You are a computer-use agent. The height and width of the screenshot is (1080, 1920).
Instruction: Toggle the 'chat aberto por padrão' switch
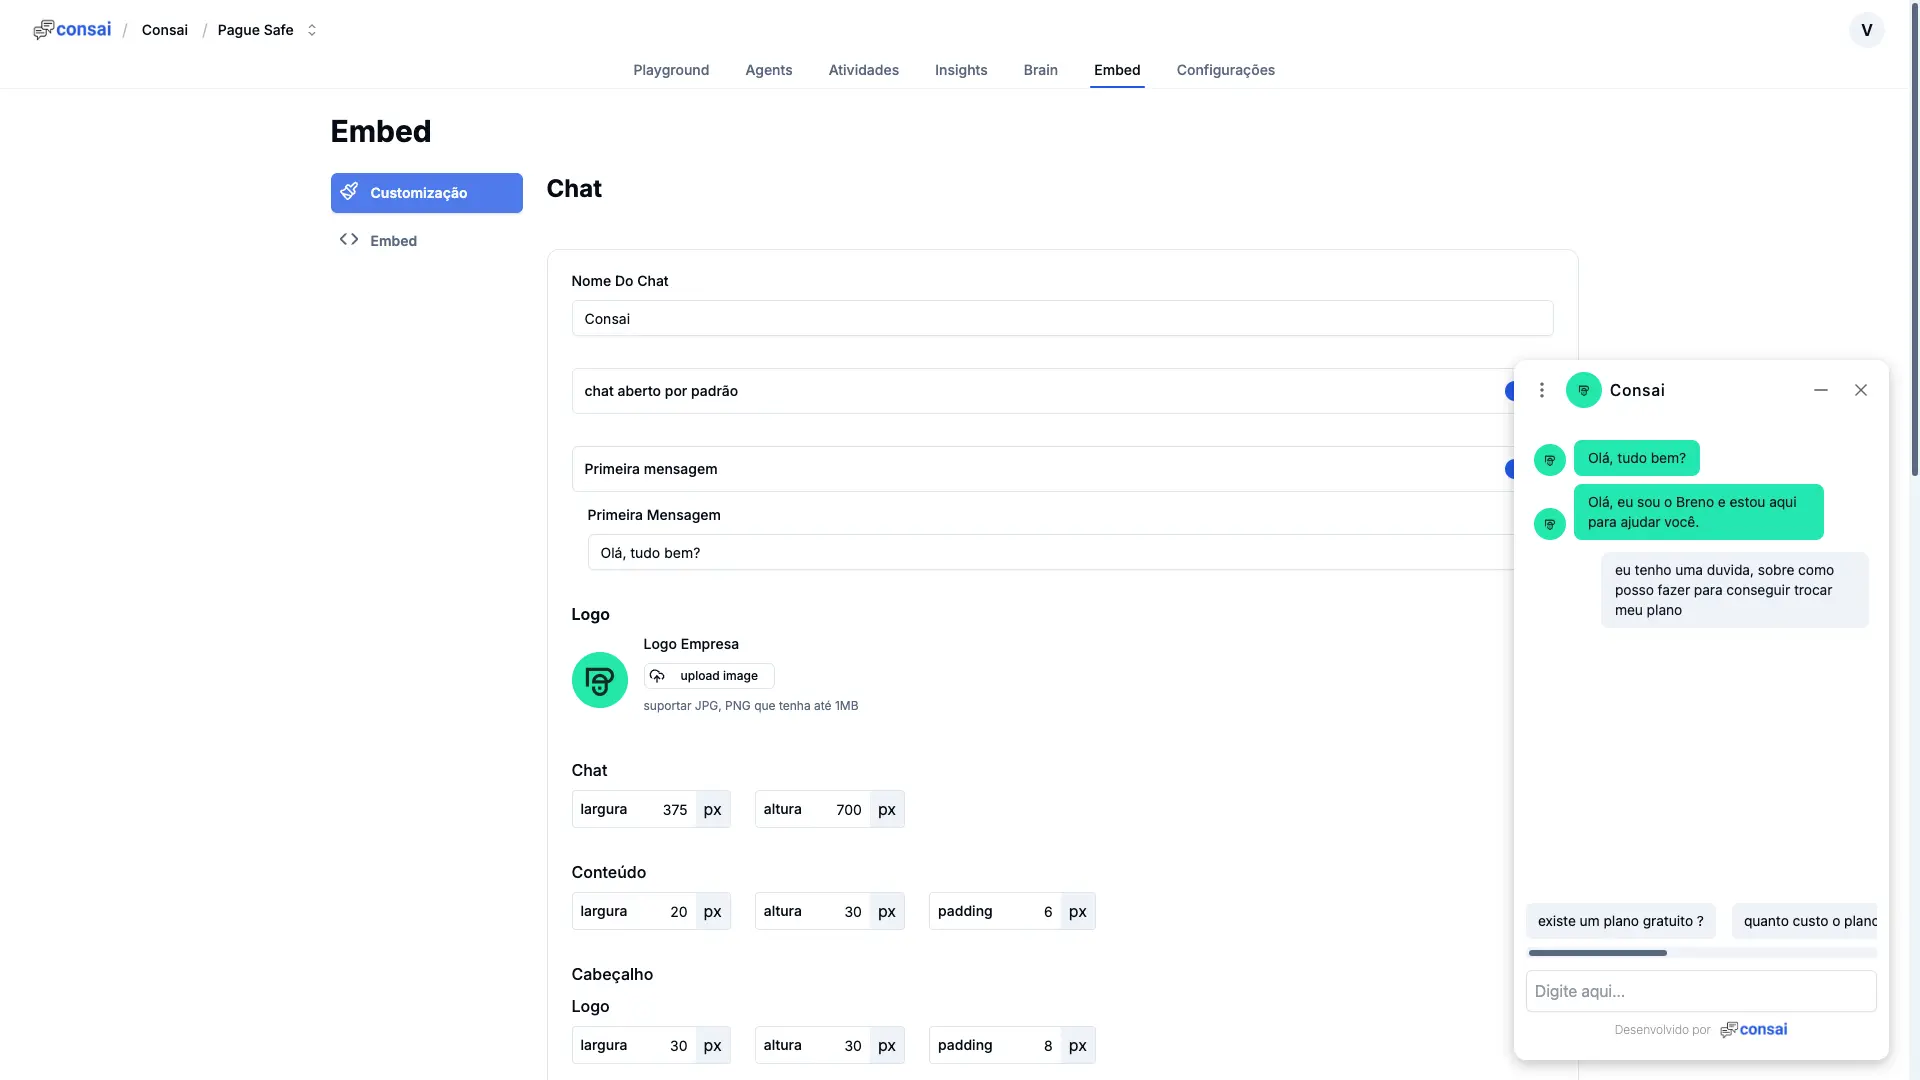[x=1510, y=391]
